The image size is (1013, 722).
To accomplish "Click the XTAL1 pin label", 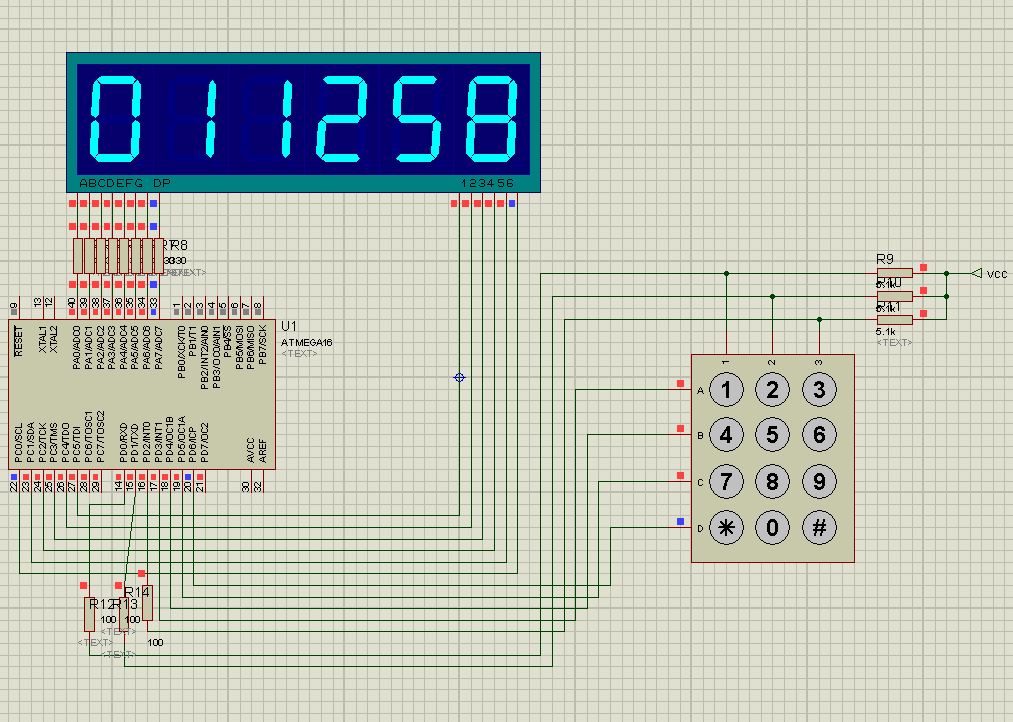I will [x=42, y=340].
